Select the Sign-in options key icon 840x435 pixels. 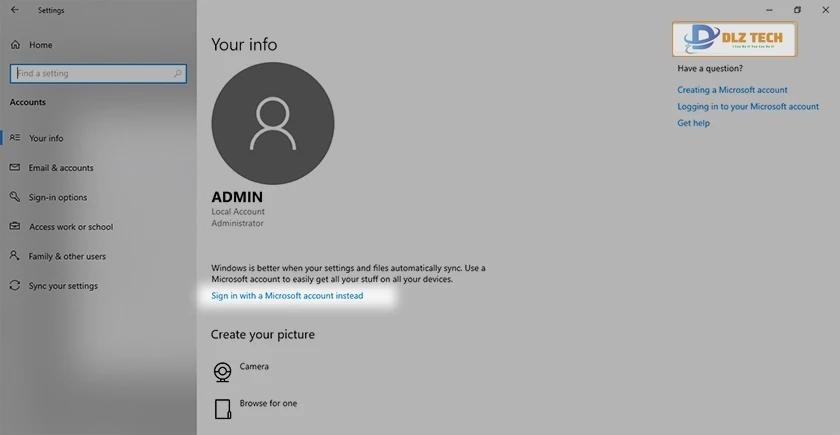click(15, 197)
